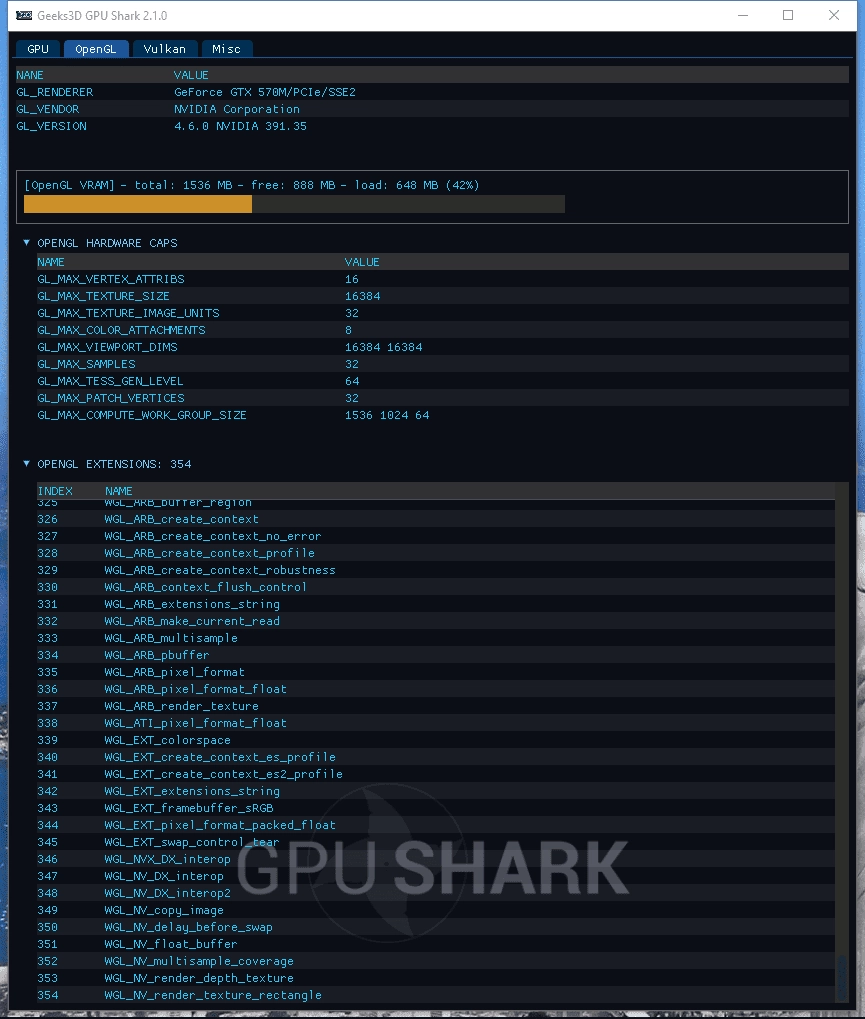Select WGL_ATI_pixel_format_float extension

(x=435, y=723)
